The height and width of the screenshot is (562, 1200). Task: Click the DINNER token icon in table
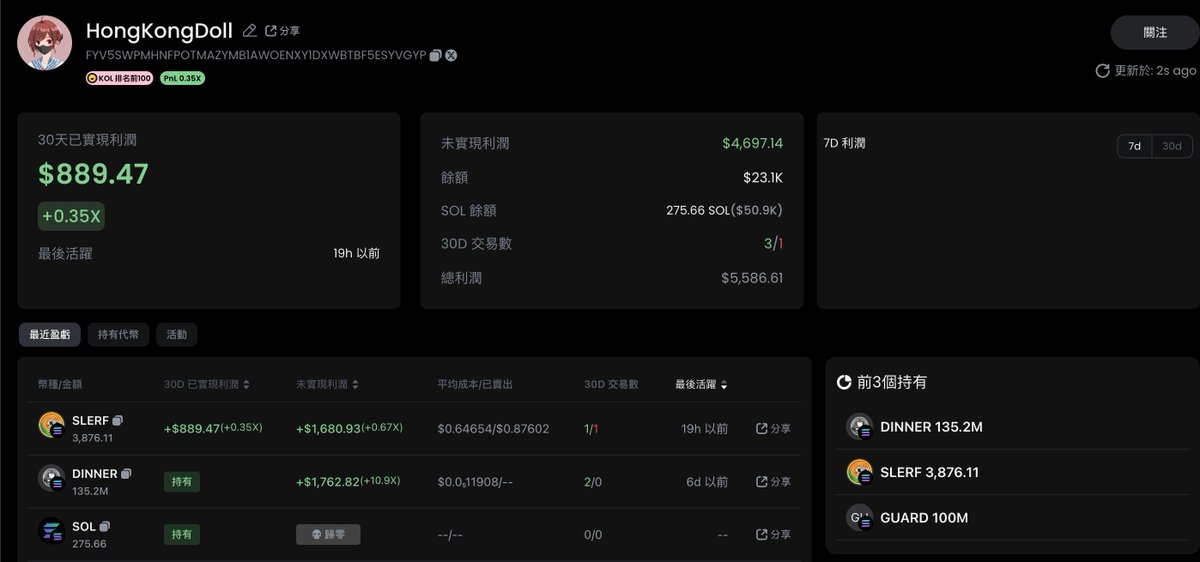click(x=51, y=479)
